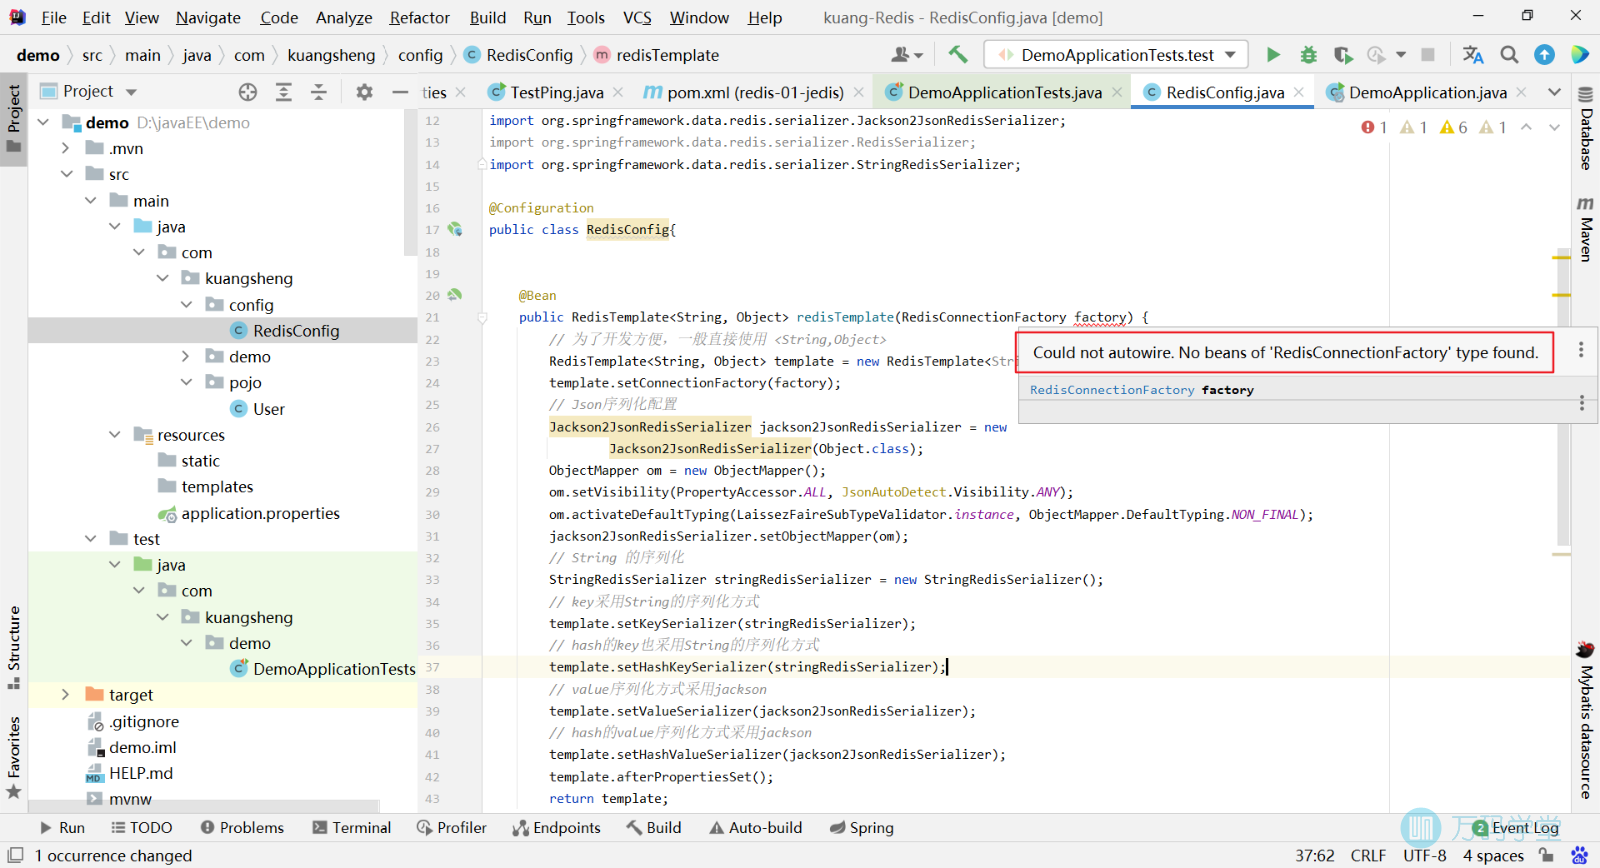Open the Refactor menu
This screenshot has width=1600, height=868.
[419, 17]
